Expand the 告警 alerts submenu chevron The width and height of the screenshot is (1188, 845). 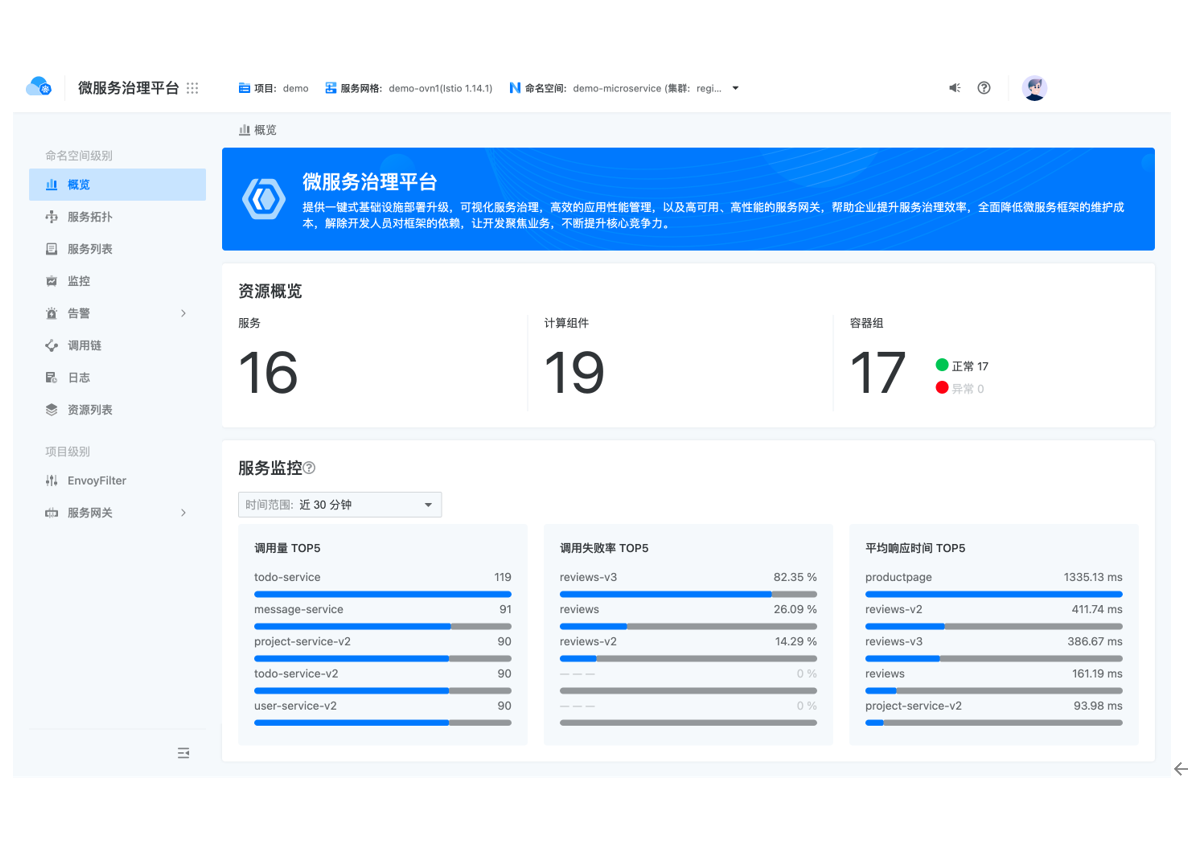183,313
